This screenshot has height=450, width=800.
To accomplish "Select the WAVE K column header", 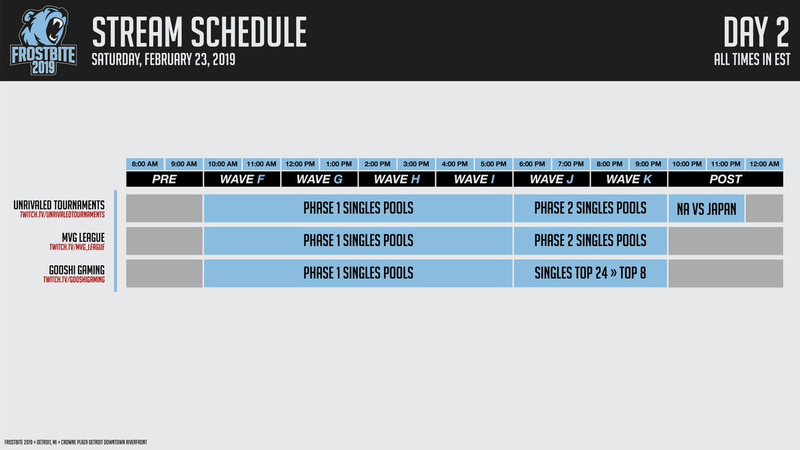I will point(629,179).
